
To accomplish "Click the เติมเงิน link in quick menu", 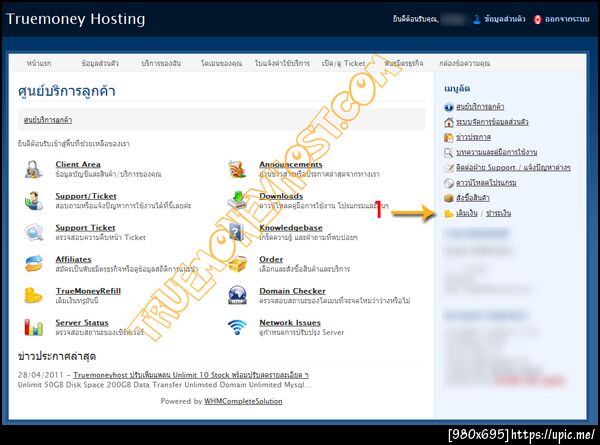I will click(467, 213).
